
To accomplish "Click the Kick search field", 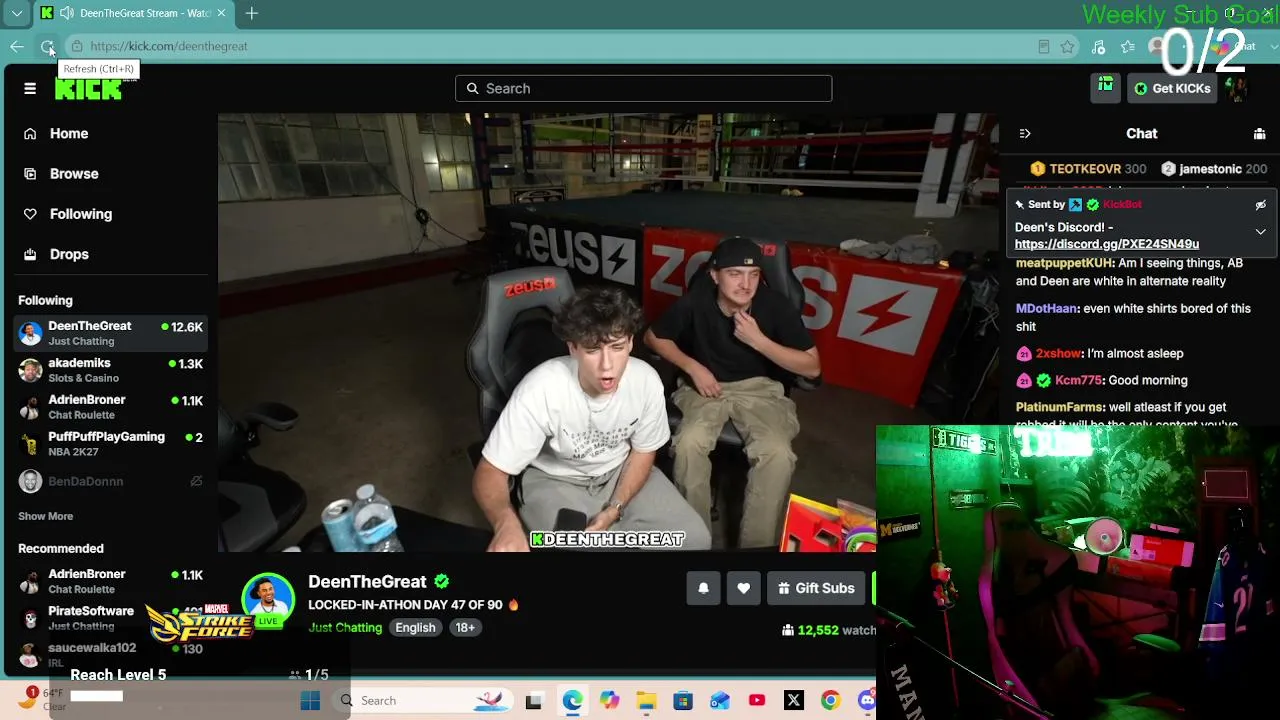I will coord(643,89).
